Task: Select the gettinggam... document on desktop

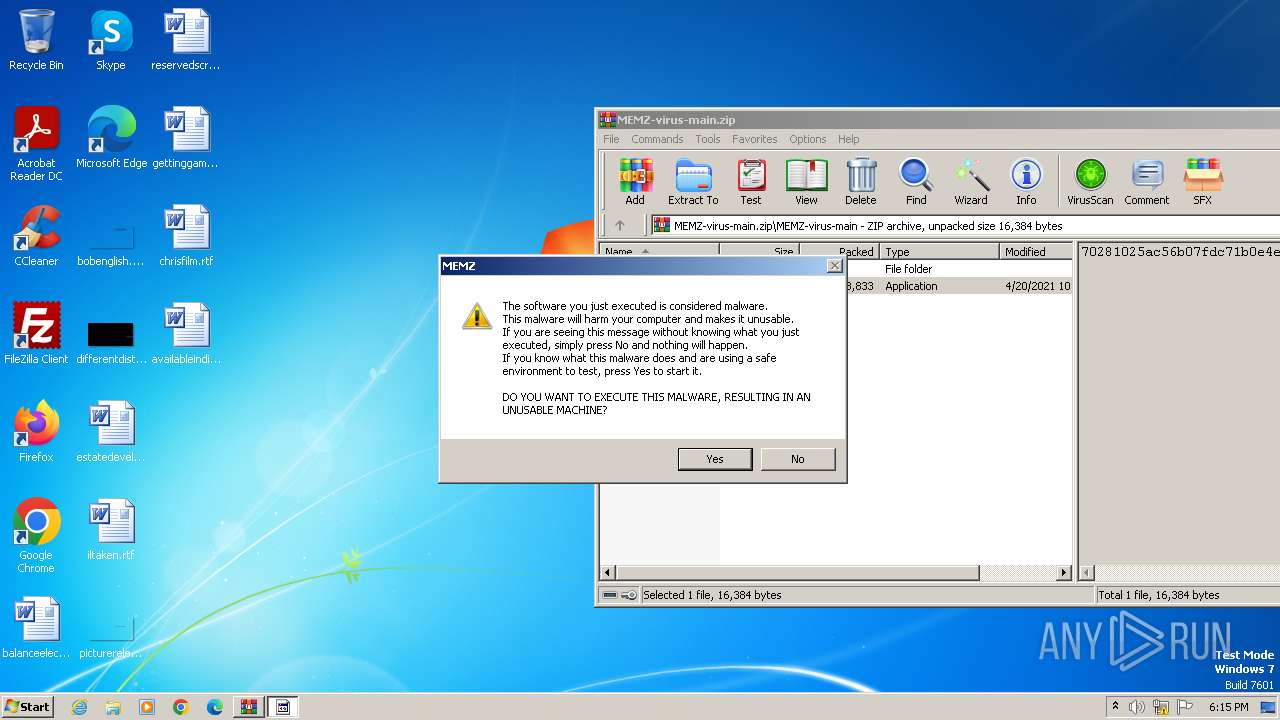Action: tap(186, 138)
